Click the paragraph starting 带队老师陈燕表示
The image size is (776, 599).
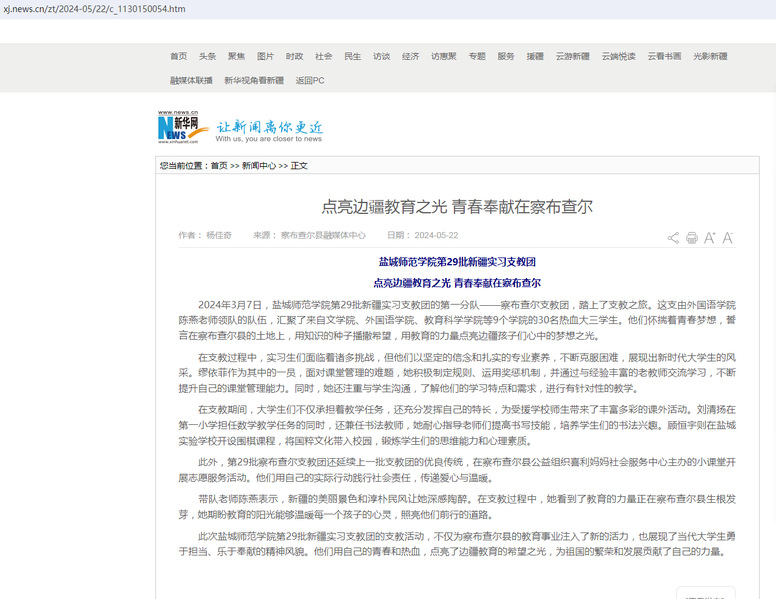(457, 507)
